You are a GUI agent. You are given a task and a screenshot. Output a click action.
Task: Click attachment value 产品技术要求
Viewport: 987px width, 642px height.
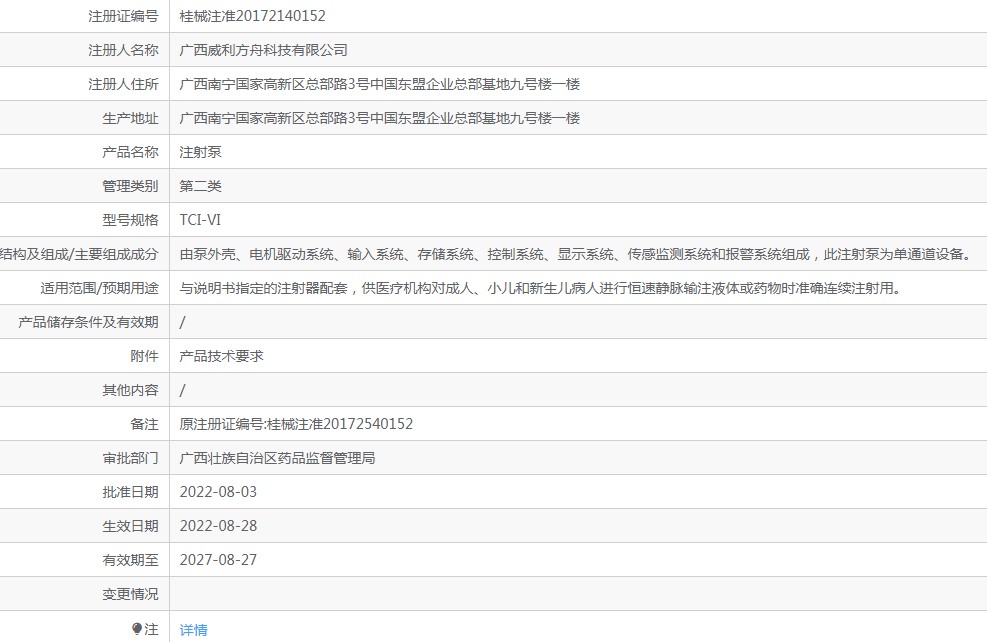221,356
